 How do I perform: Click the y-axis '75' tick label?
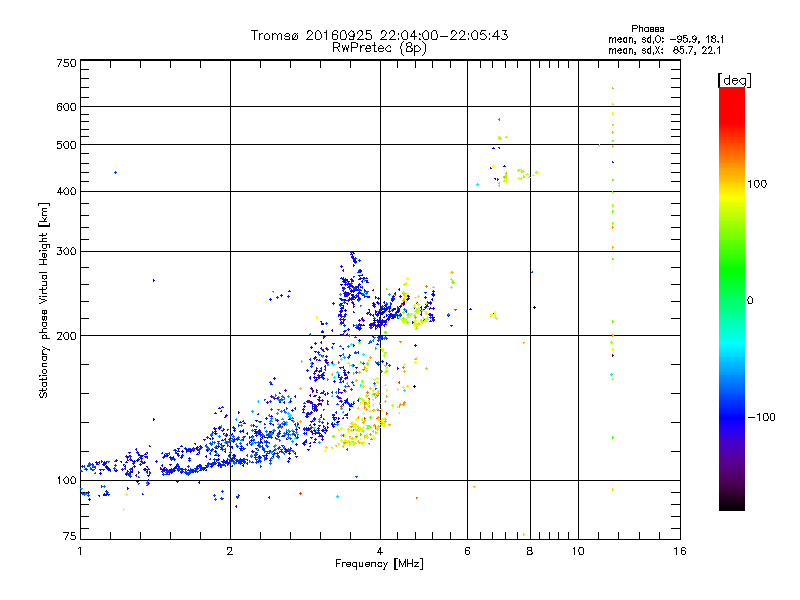70,536
